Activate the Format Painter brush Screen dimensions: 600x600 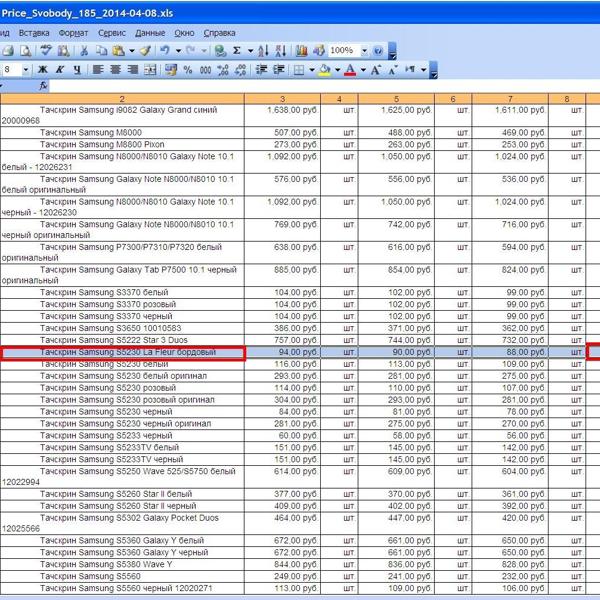coord(145,51)
